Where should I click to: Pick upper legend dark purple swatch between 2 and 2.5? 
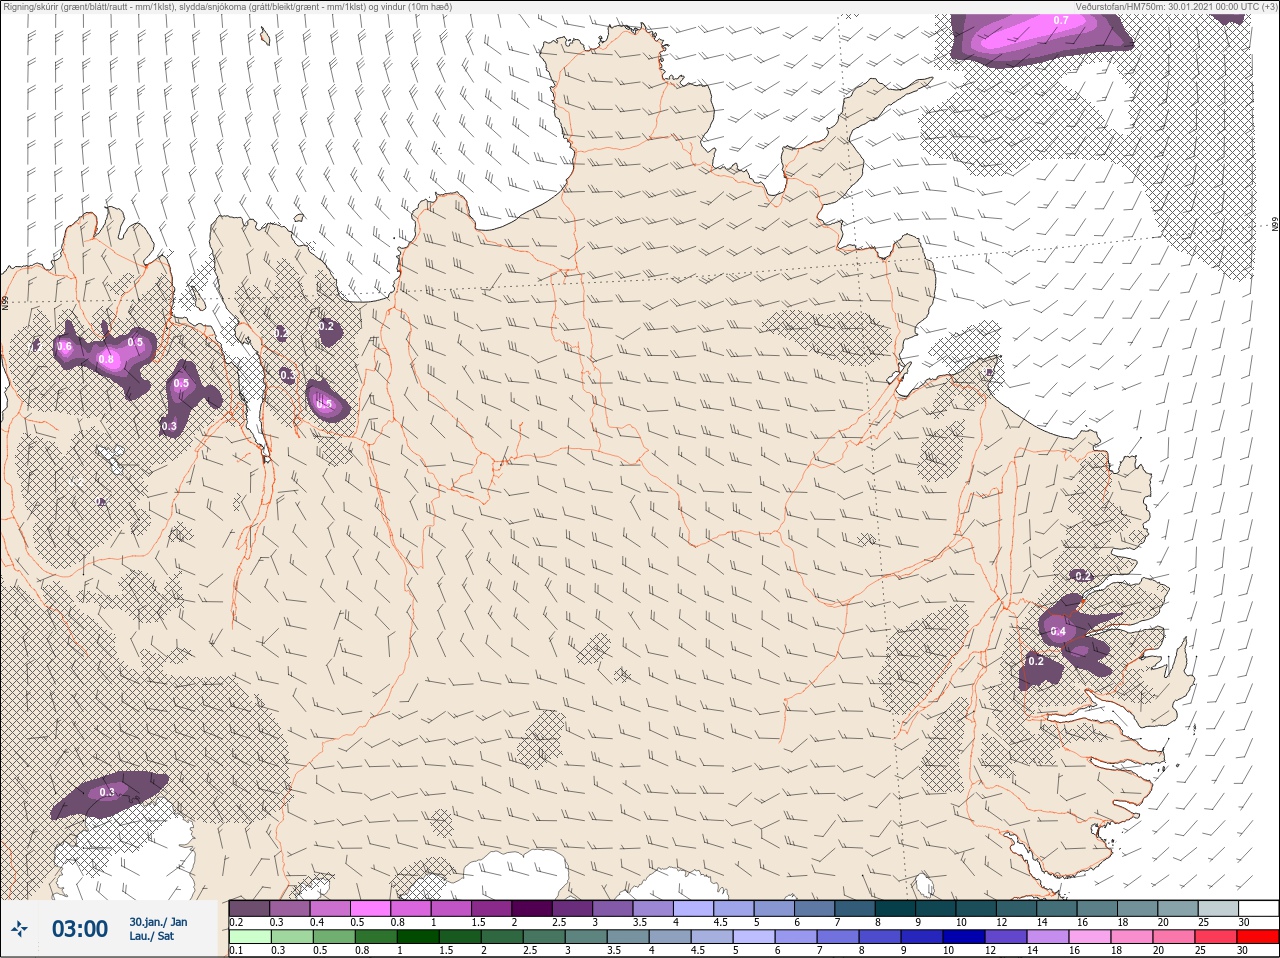click(x=531, y=908)
